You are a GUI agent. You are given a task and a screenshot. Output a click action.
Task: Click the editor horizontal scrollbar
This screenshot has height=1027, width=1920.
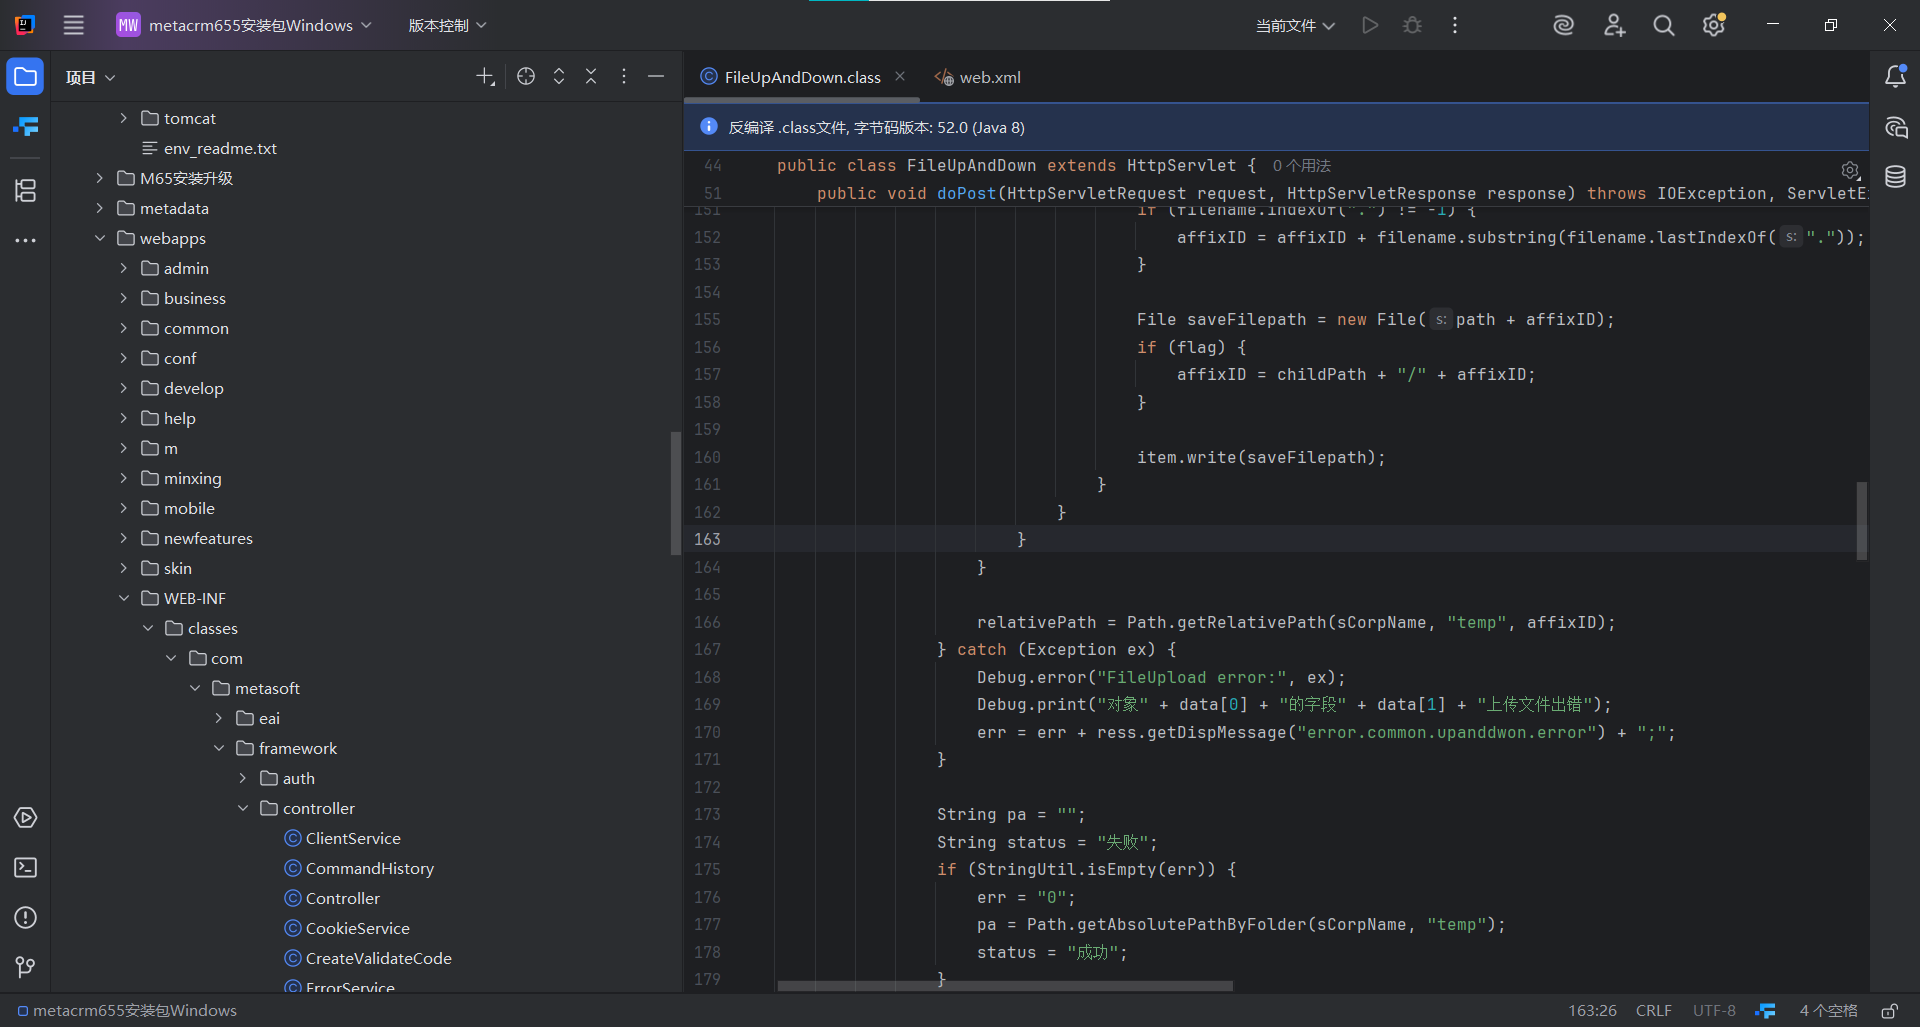click(x=1005, y=986)
